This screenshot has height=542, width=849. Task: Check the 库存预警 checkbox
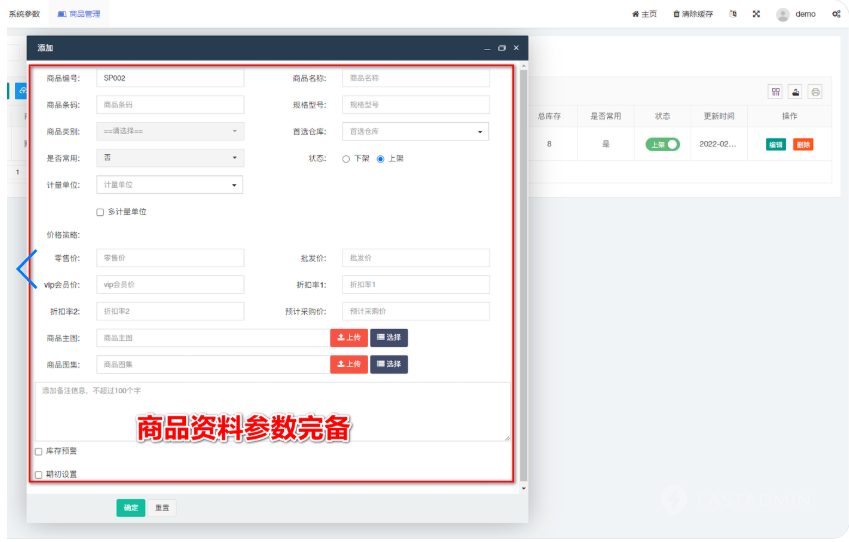39,452
